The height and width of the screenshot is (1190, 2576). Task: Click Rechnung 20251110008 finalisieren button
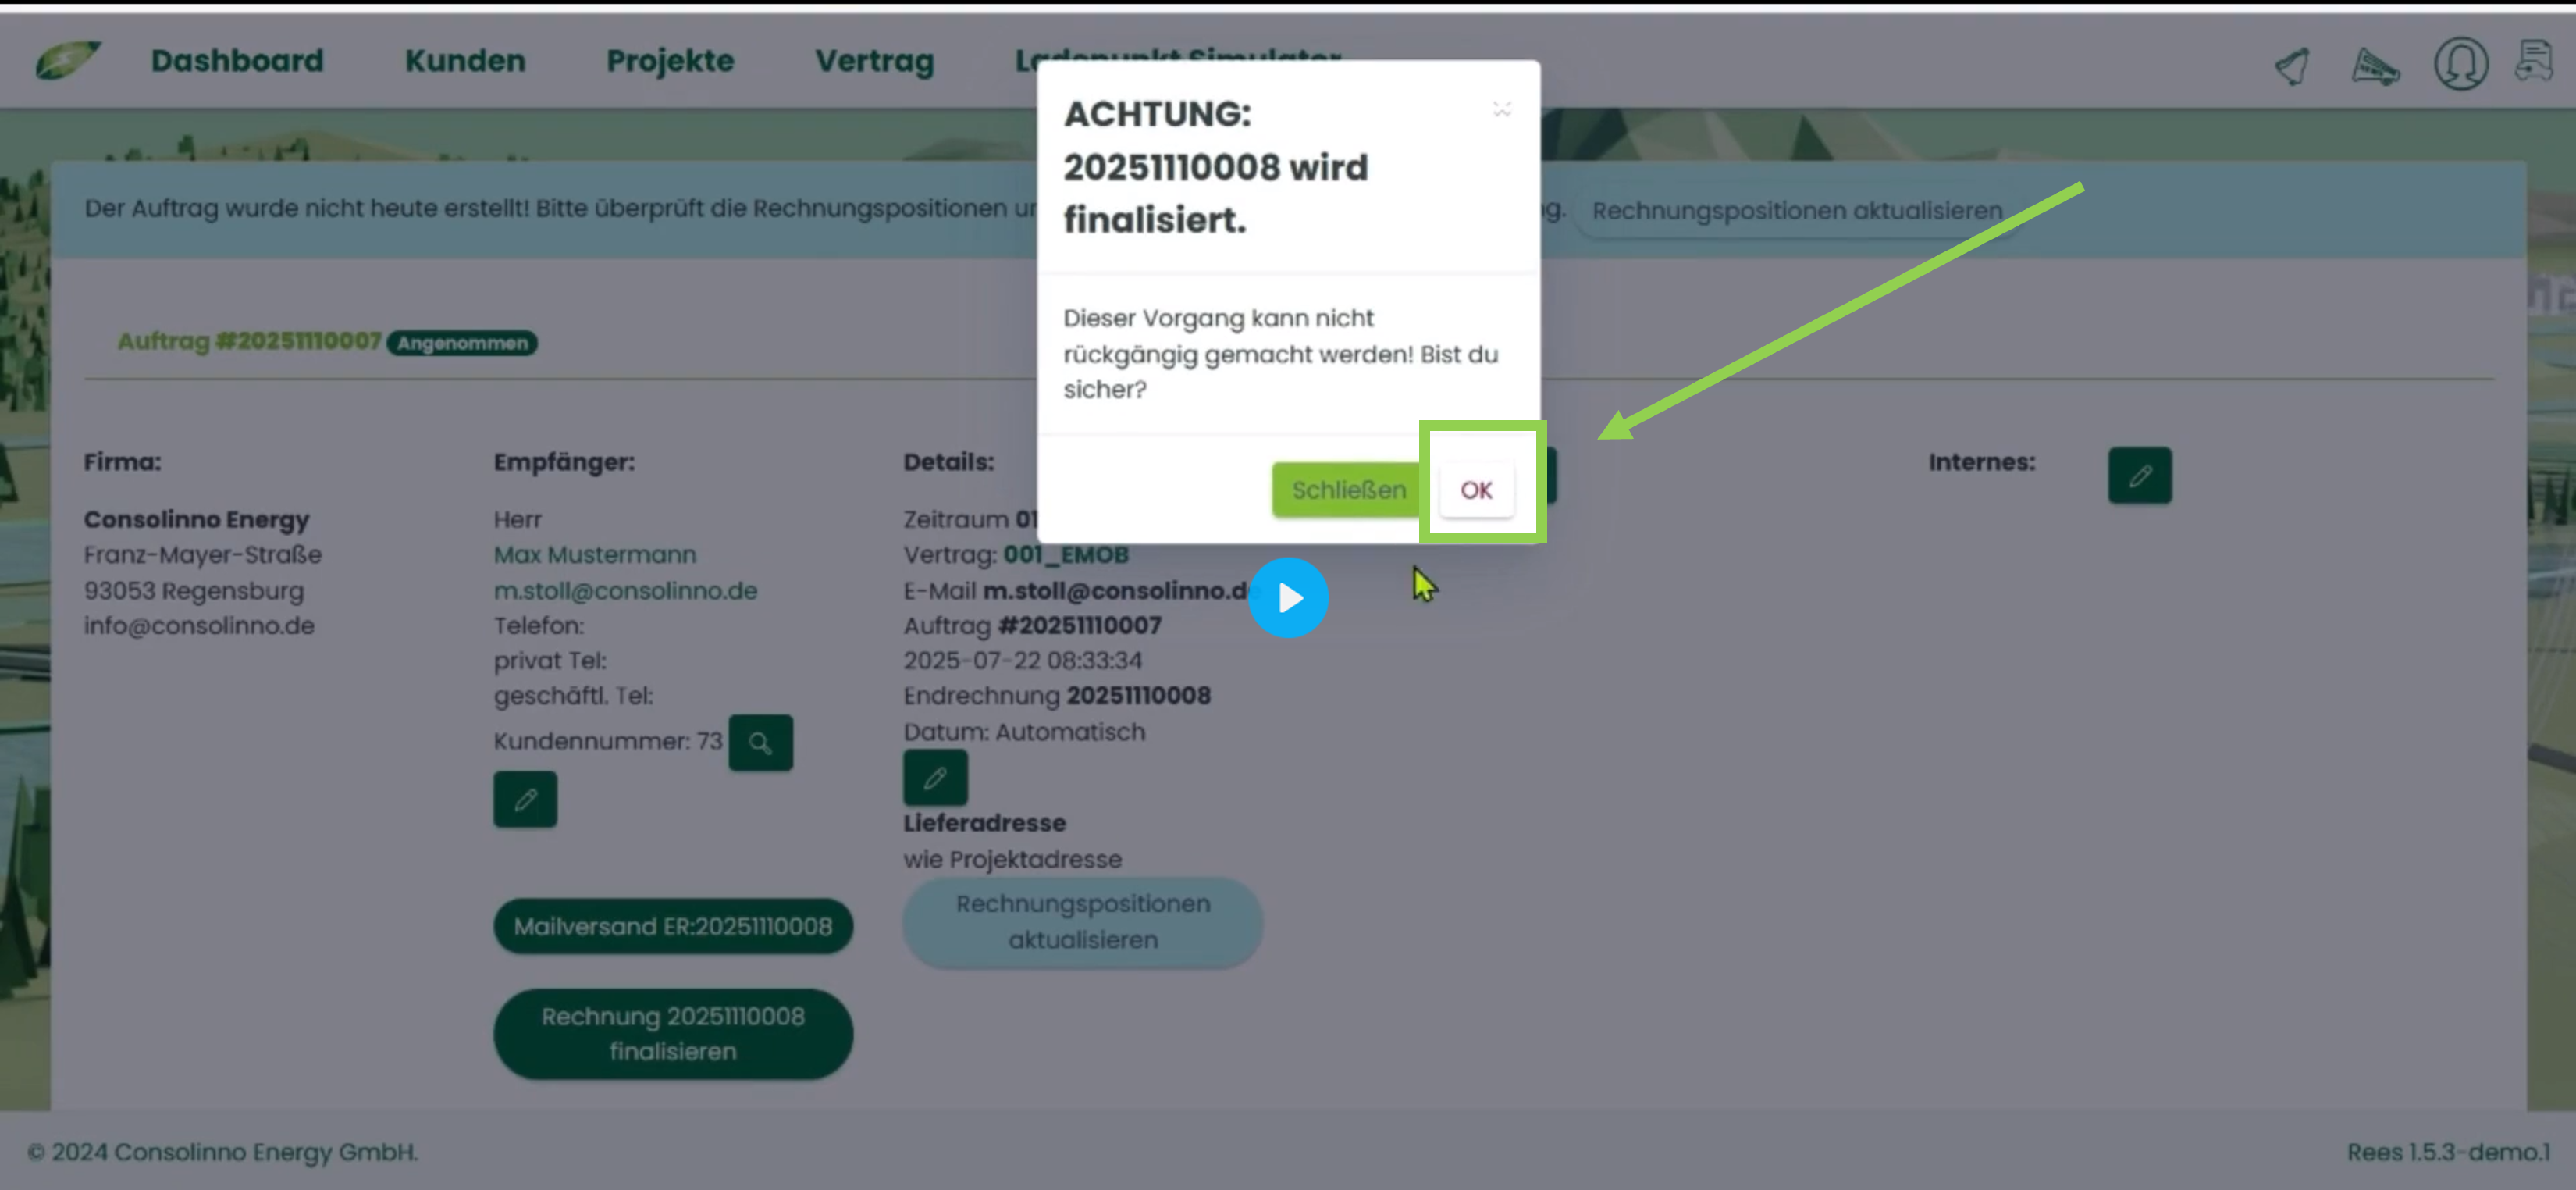[x=673, y=1034]
